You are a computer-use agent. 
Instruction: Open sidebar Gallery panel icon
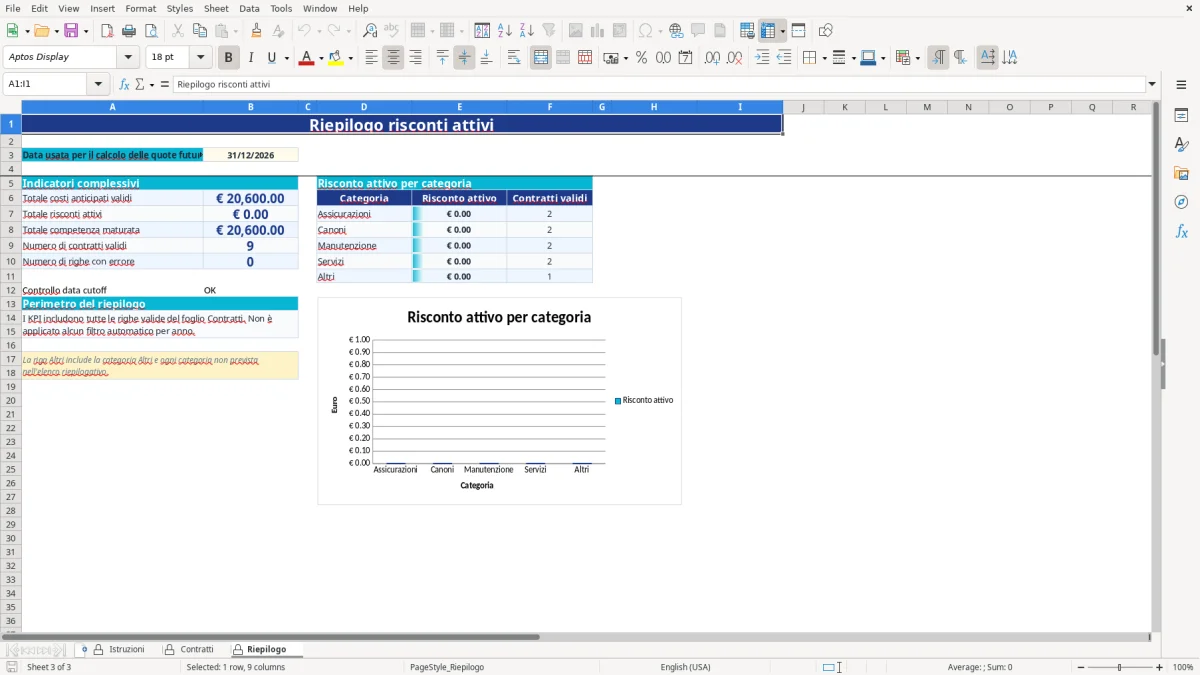pyautogui.click(x=1181, y=174)
